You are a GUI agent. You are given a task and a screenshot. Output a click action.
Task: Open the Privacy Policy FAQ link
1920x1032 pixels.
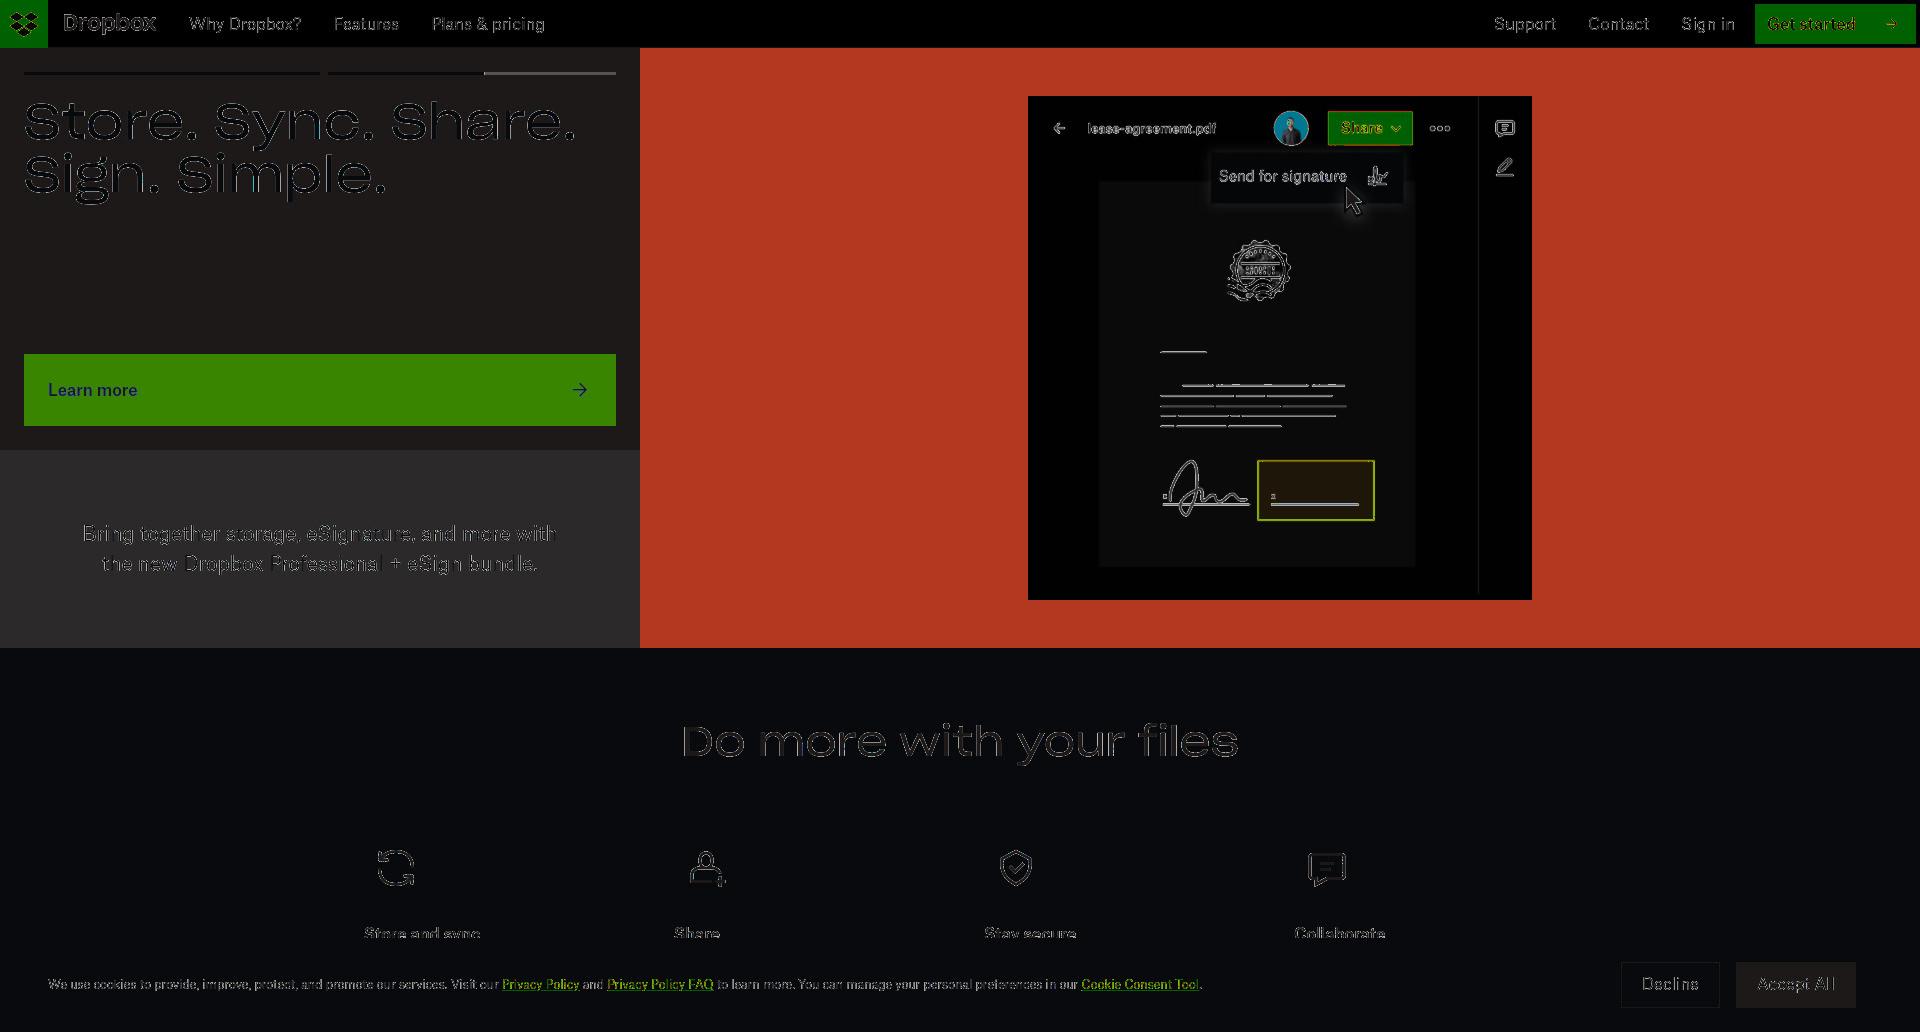[x=660, y=985]
